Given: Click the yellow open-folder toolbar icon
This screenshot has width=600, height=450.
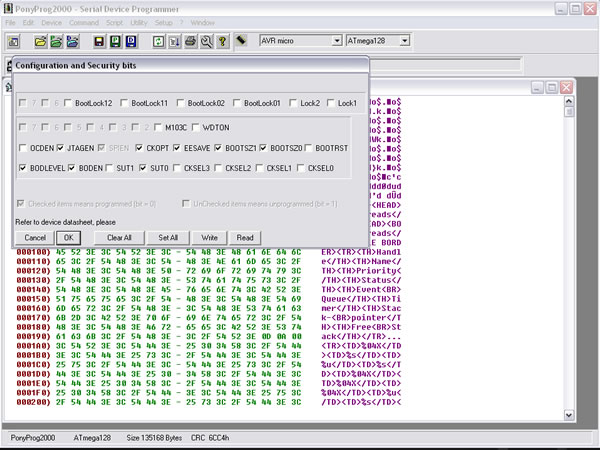Looking at the screenshot, I should (41, 41).
